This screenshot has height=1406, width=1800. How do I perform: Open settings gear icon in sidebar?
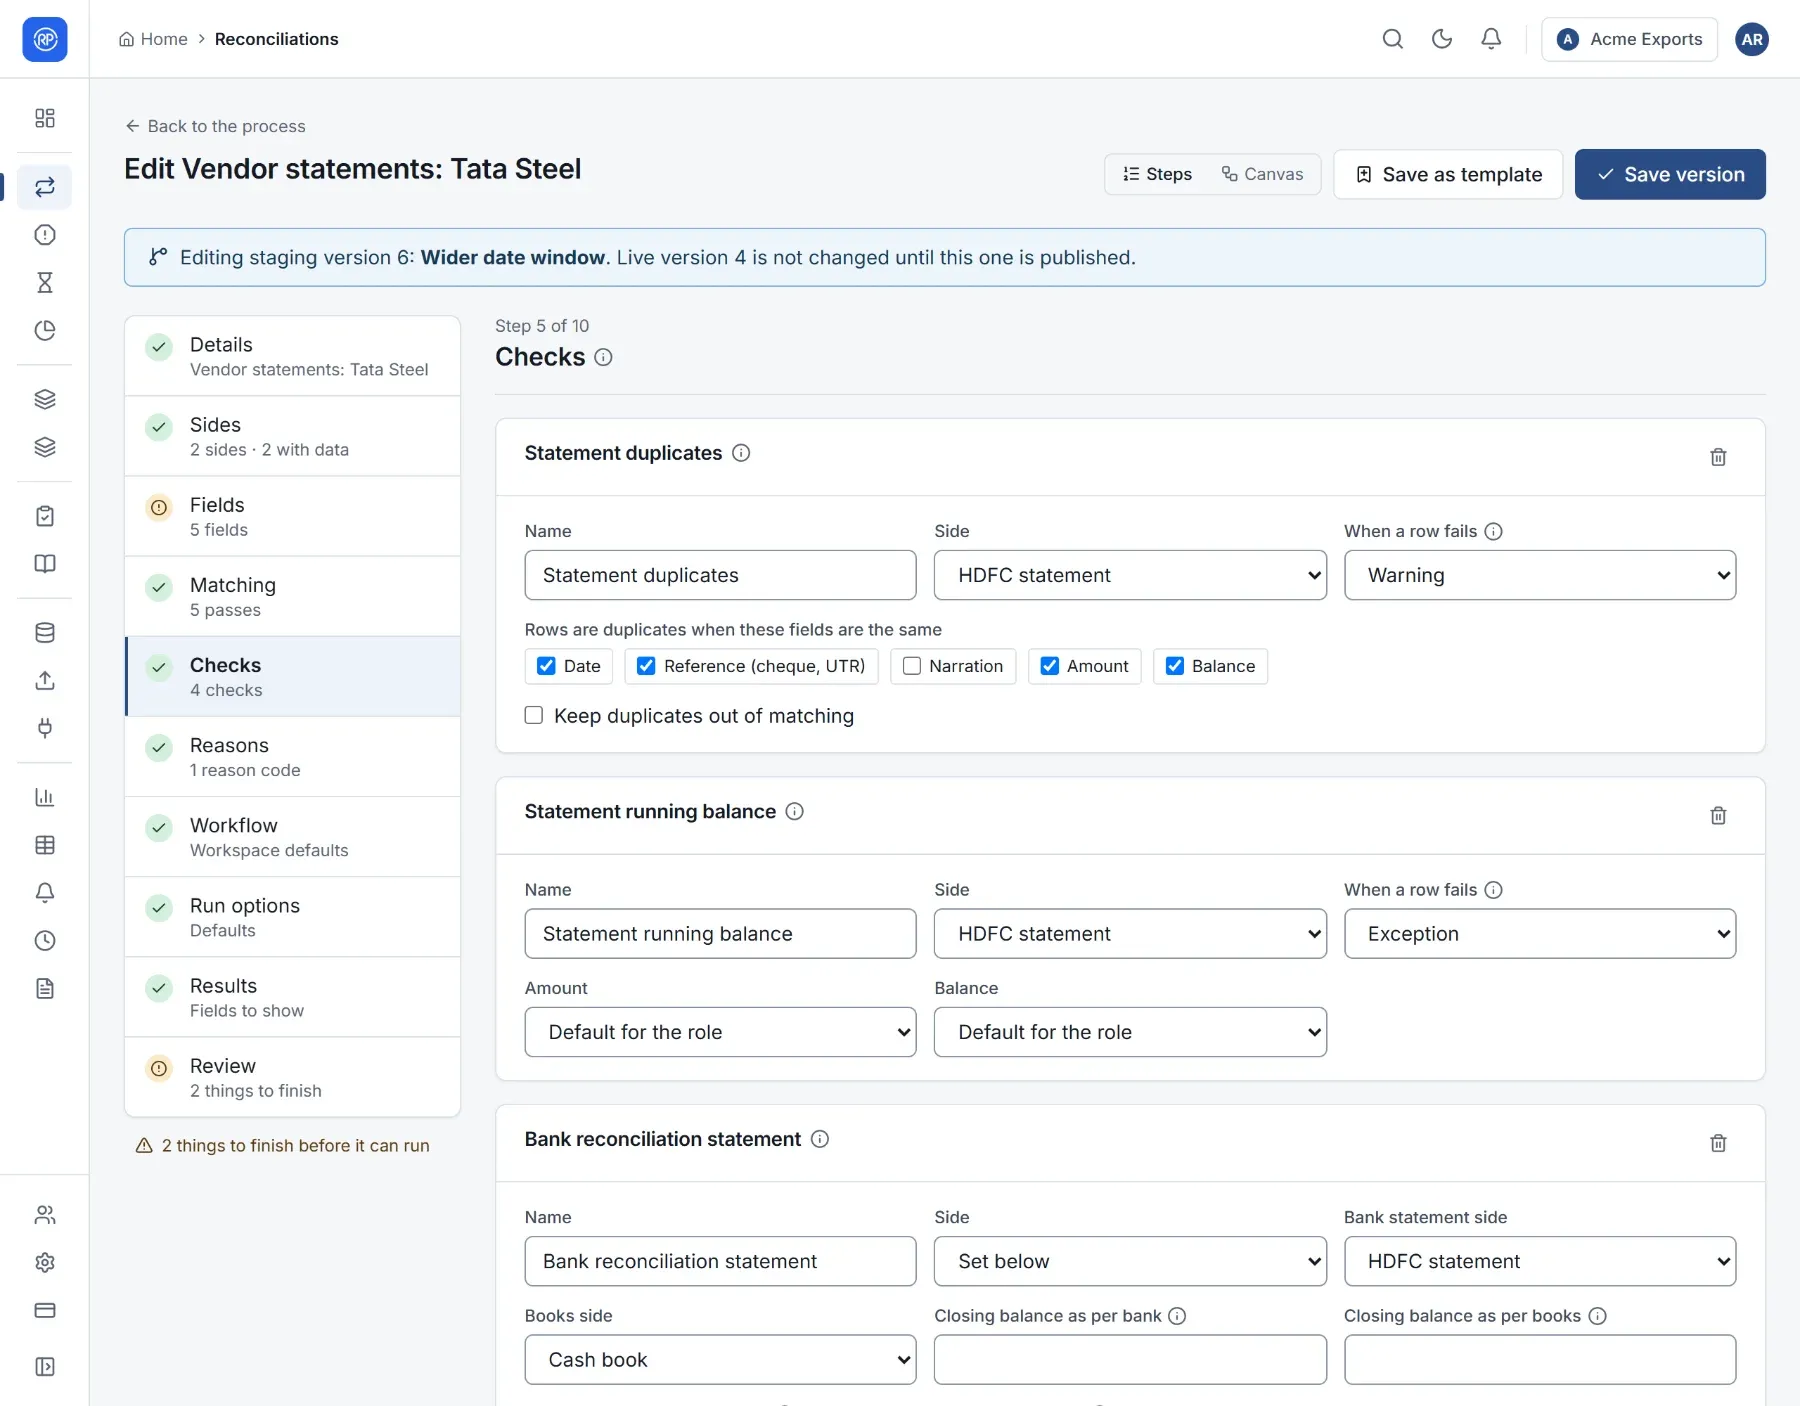[x=45, y=1263]
